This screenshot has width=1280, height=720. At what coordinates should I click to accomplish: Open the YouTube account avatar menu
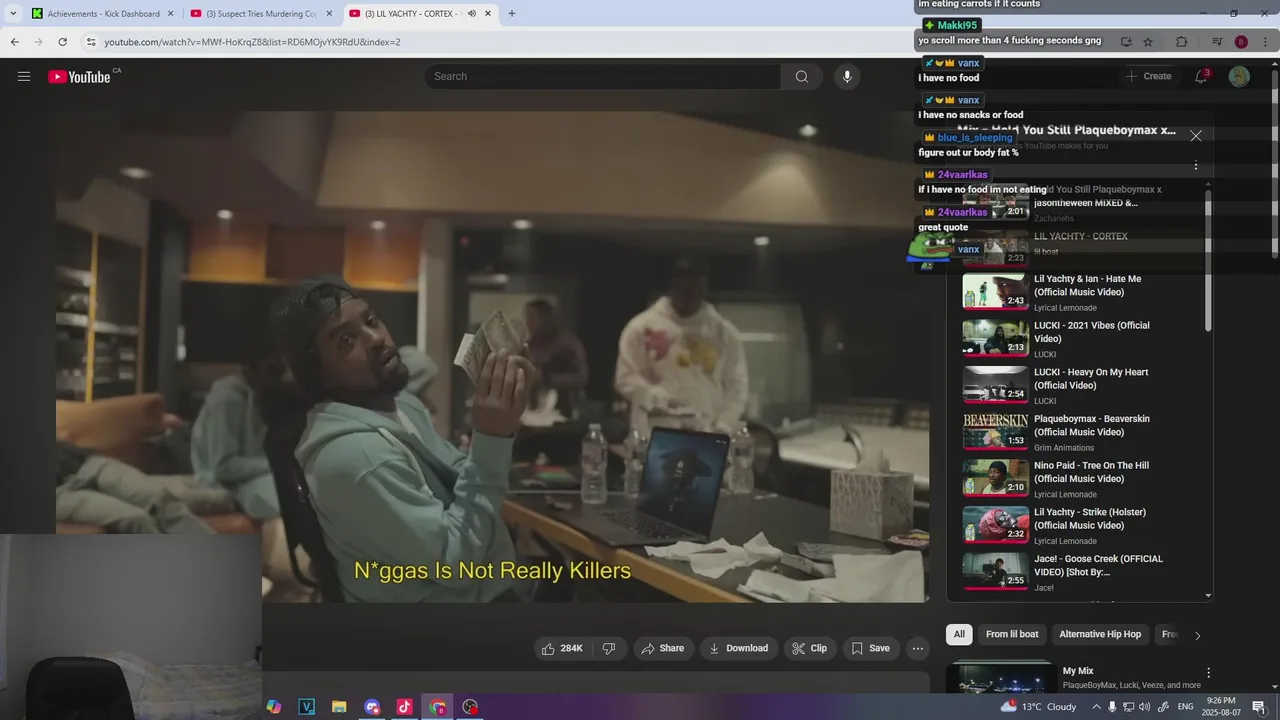(x=1239, y=76)
